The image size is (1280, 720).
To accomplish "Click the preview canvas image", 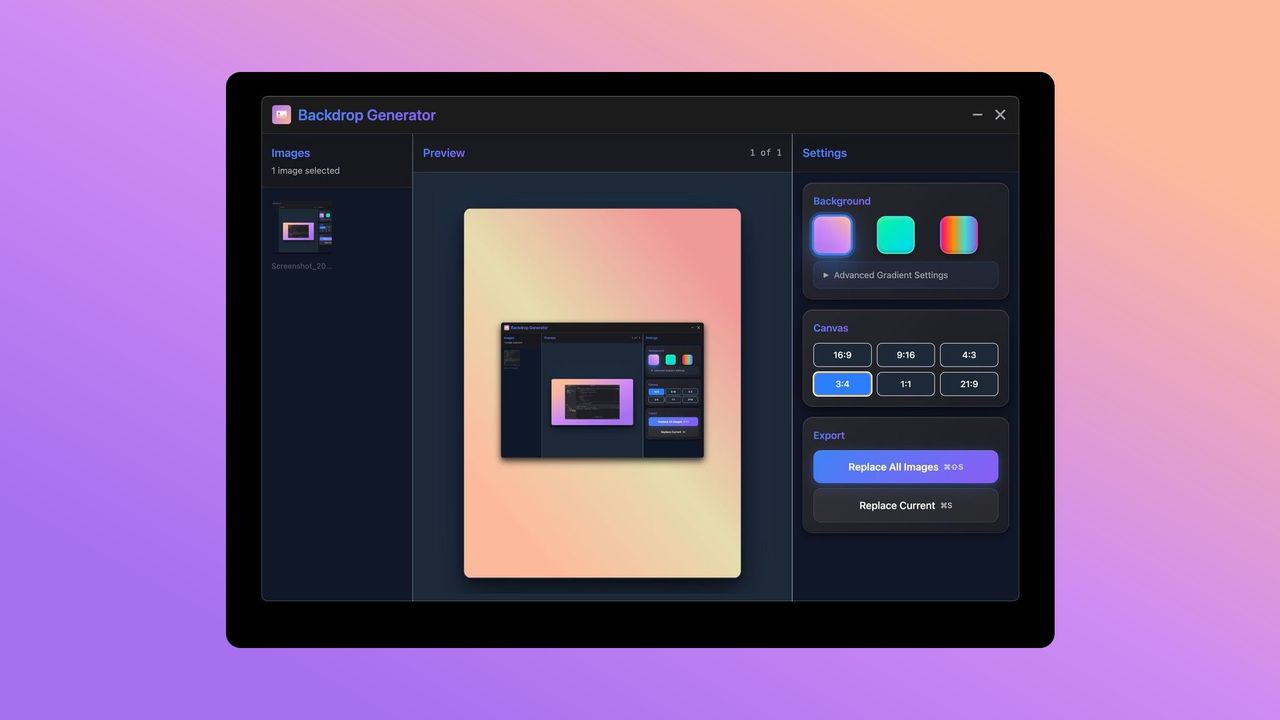I will click(x=602, y=393).
